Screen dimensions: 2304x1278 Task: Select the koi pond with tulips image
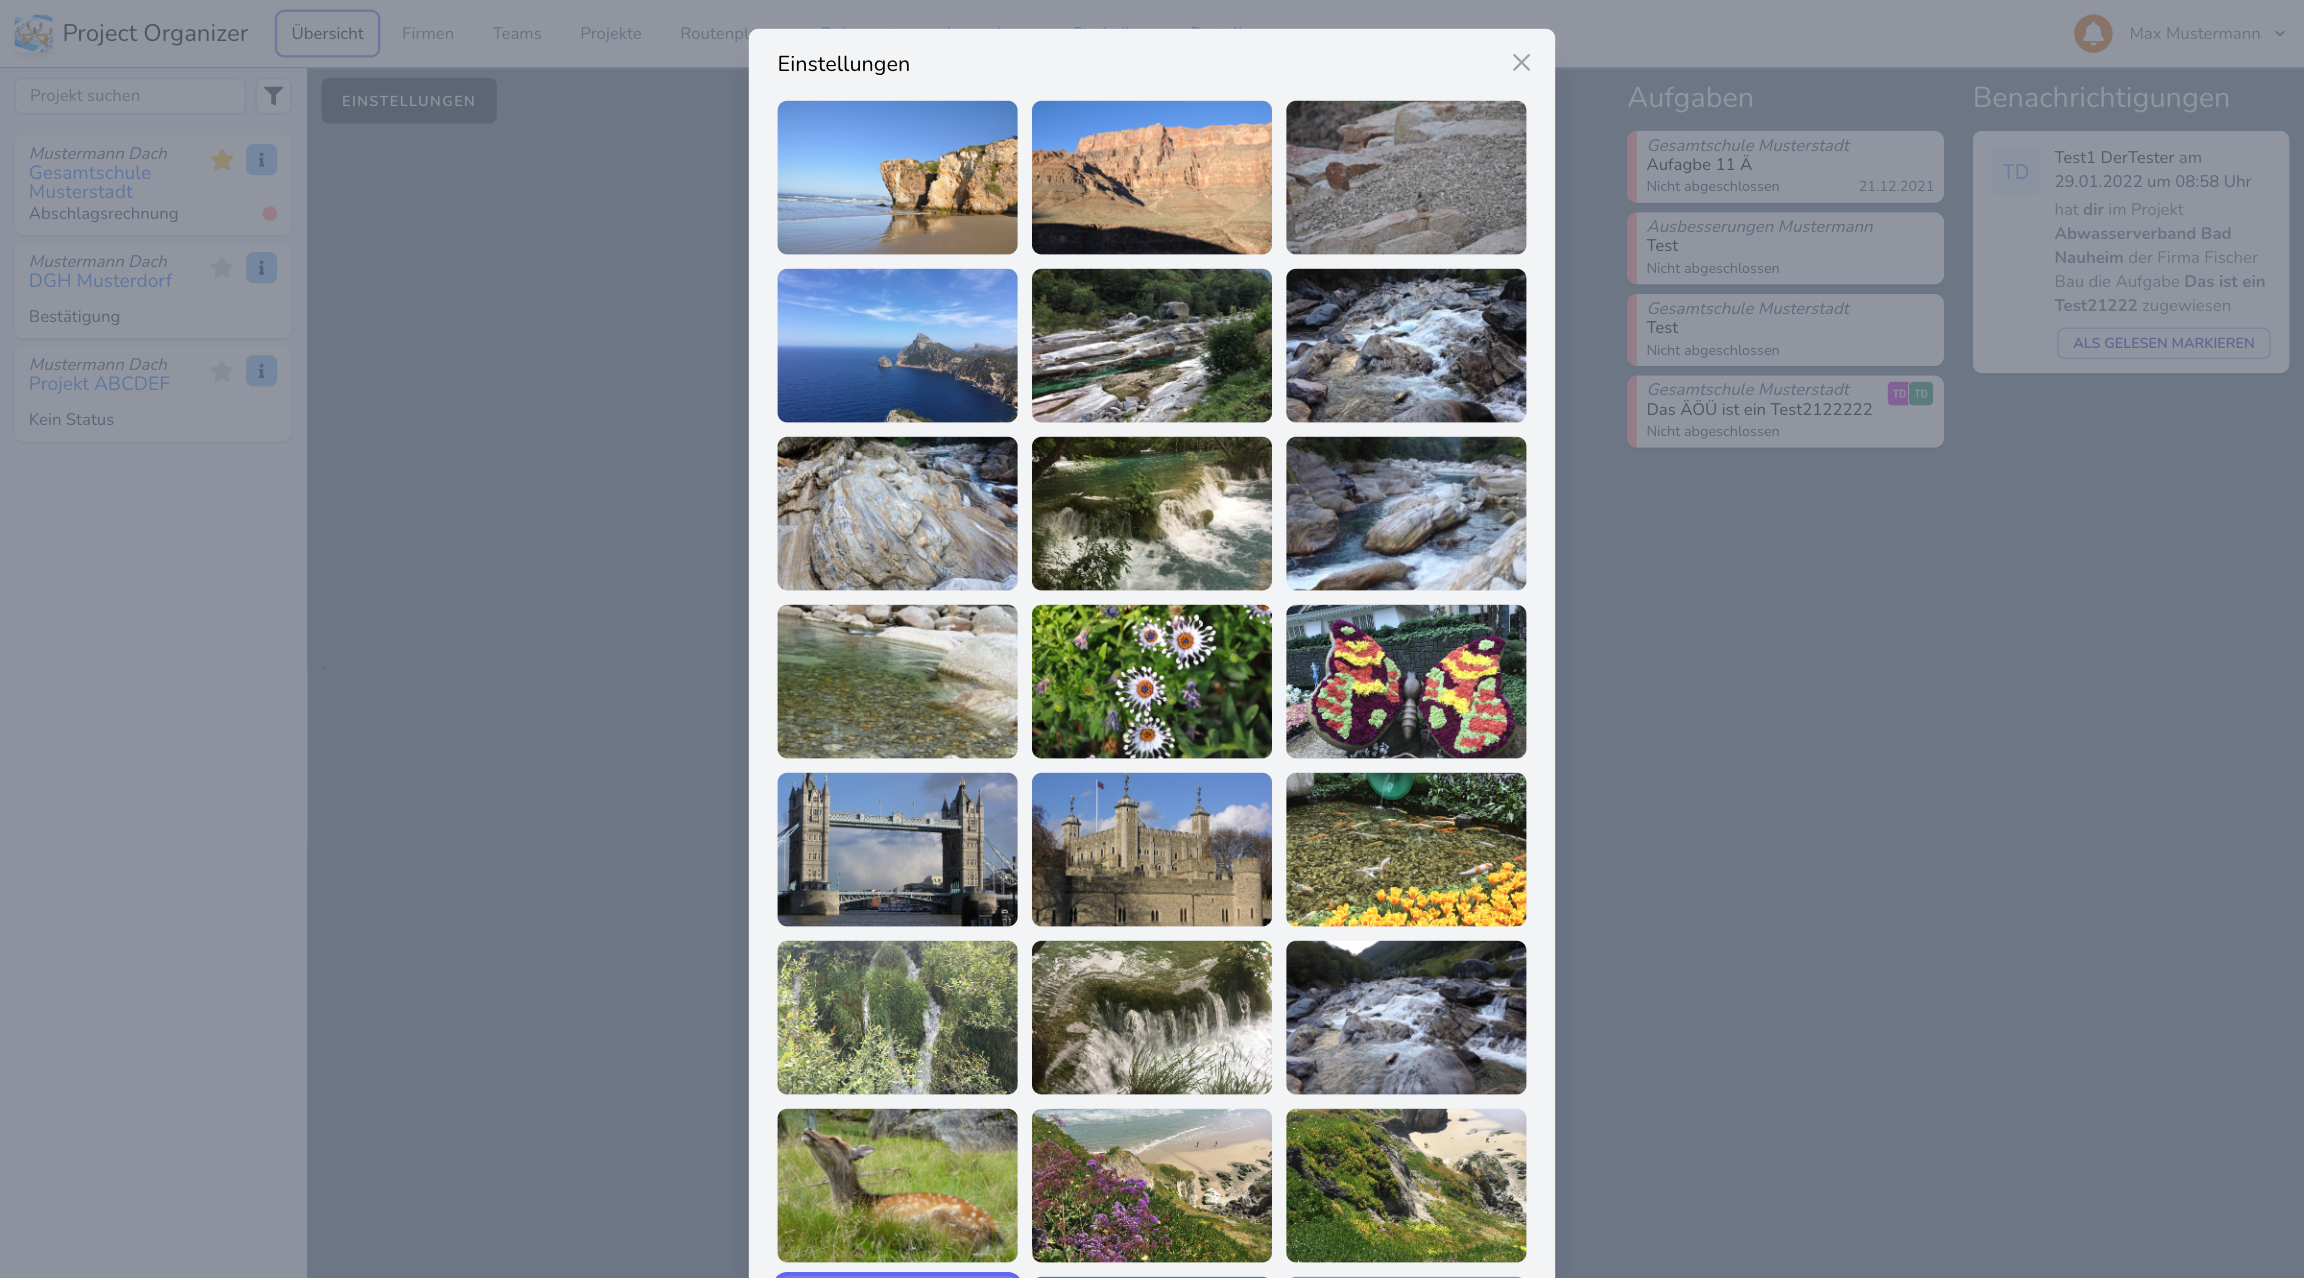point(1406,849)
